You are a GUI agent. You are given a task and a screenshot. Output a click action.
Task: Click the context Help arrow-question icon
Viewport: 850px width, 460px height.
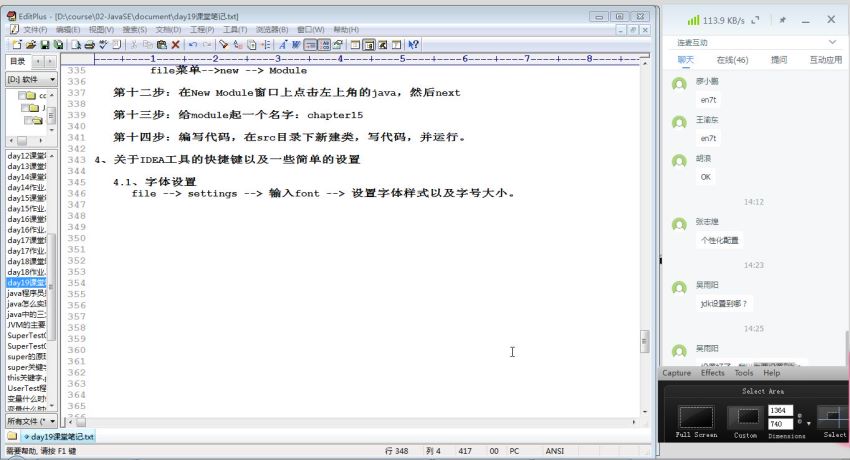coord(413,45)
